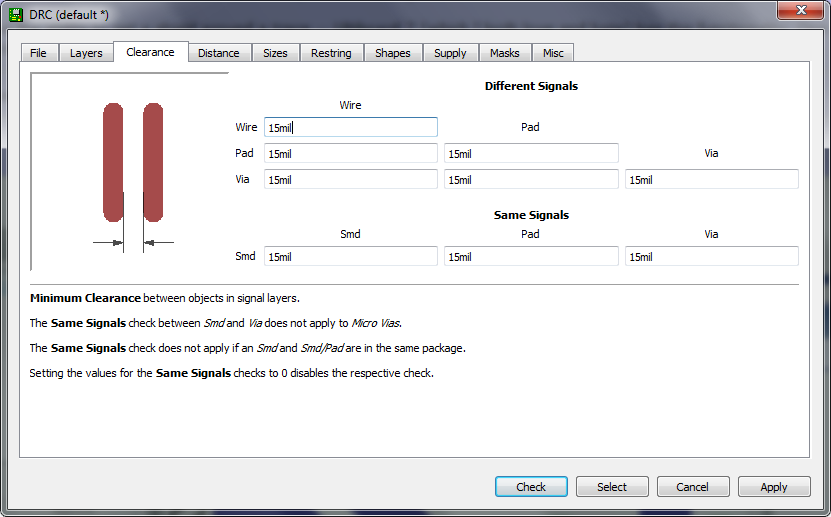
Task: Focus the Wire-to-Wire clearance field
Action: (x=351, y=127)
